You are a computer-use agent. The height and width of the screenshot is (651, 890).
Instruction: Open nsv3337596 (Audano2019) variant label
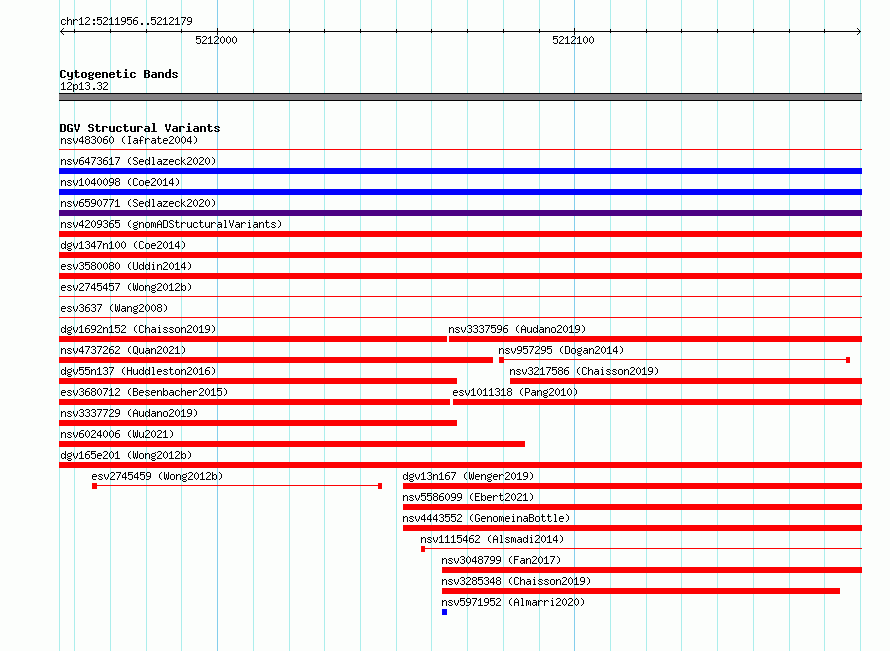coord(517,329)
